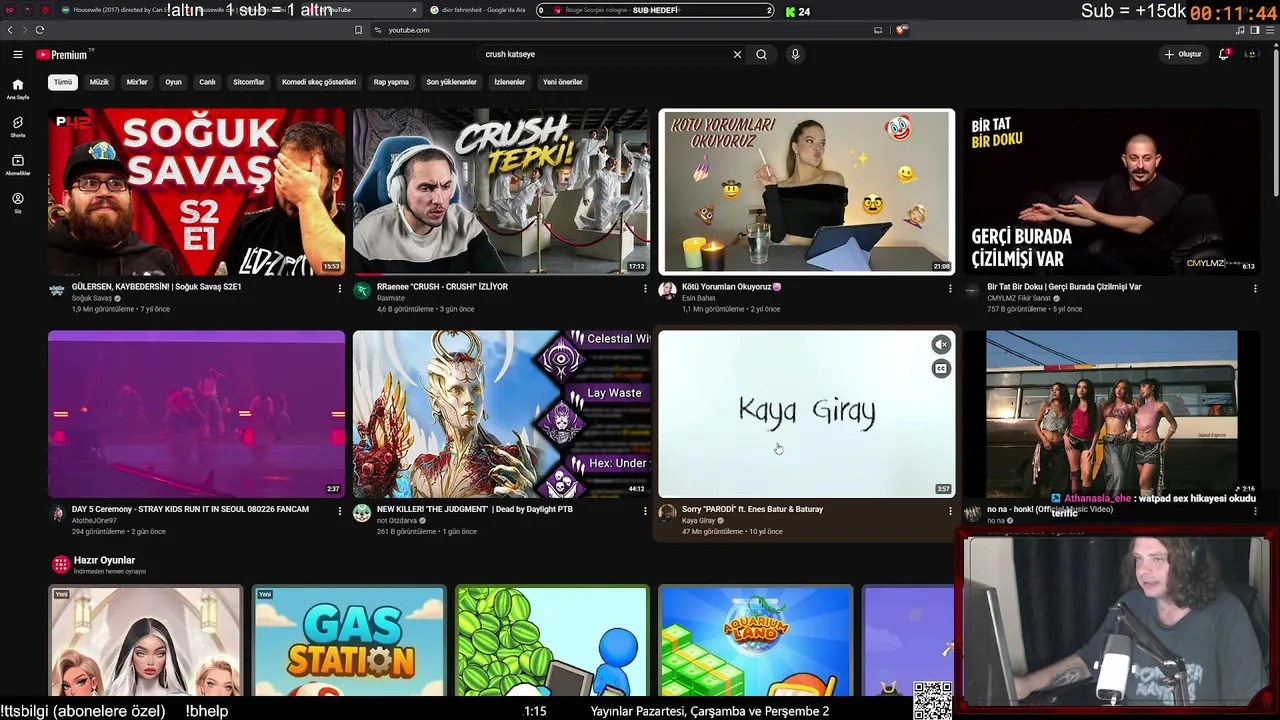Select the Son yüklenenler filter chip
Image resolution: width=1280 pixels, height=720 pixels.
(451, 82)
